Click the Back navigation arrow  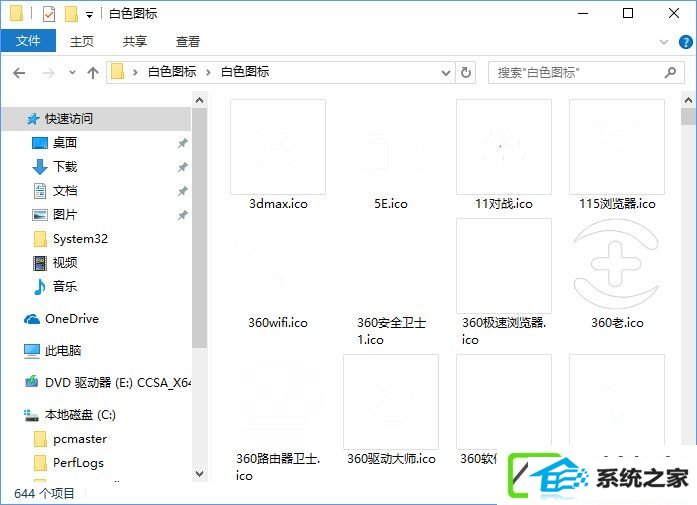[x=19, y=72]
